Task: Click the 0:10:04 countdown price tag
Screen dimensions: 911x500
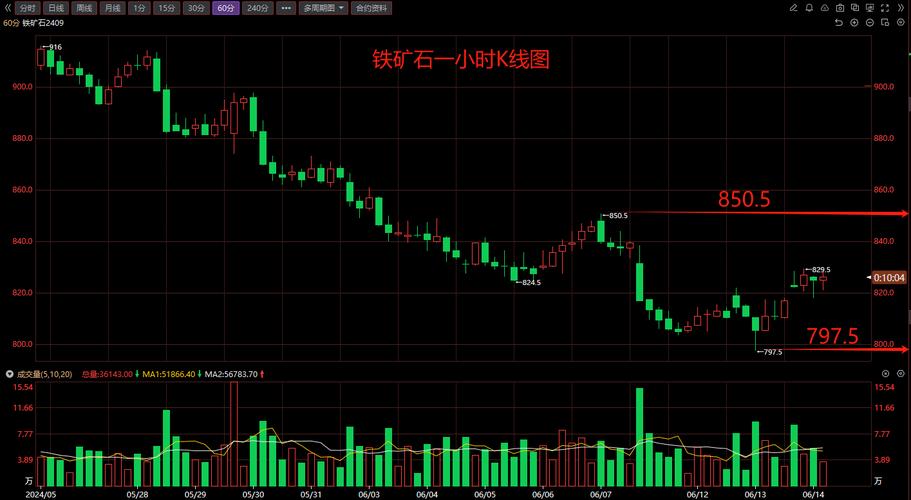Action: click(x=889, y=278)
